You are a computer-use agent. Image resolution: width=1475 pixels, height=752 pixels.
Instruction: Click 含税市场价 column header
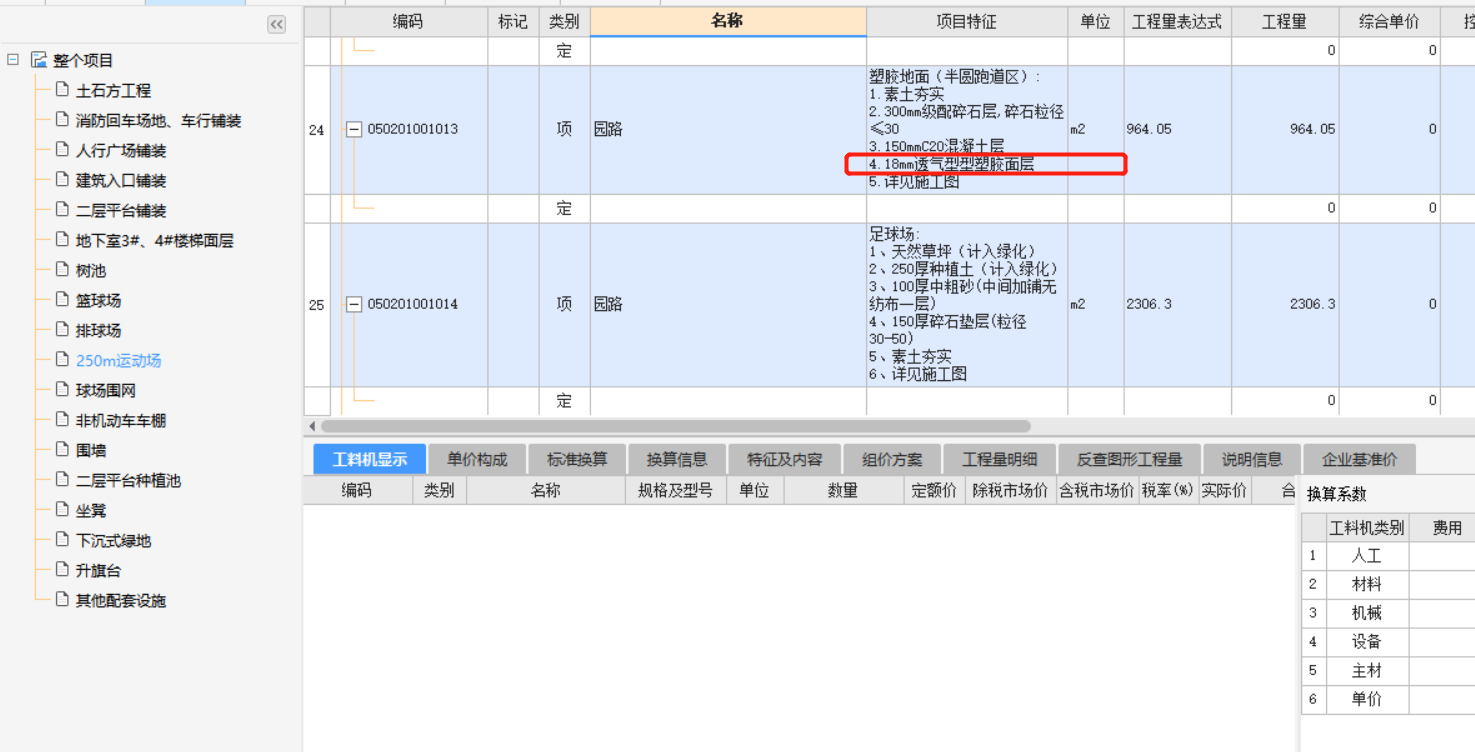point(1097,490)
